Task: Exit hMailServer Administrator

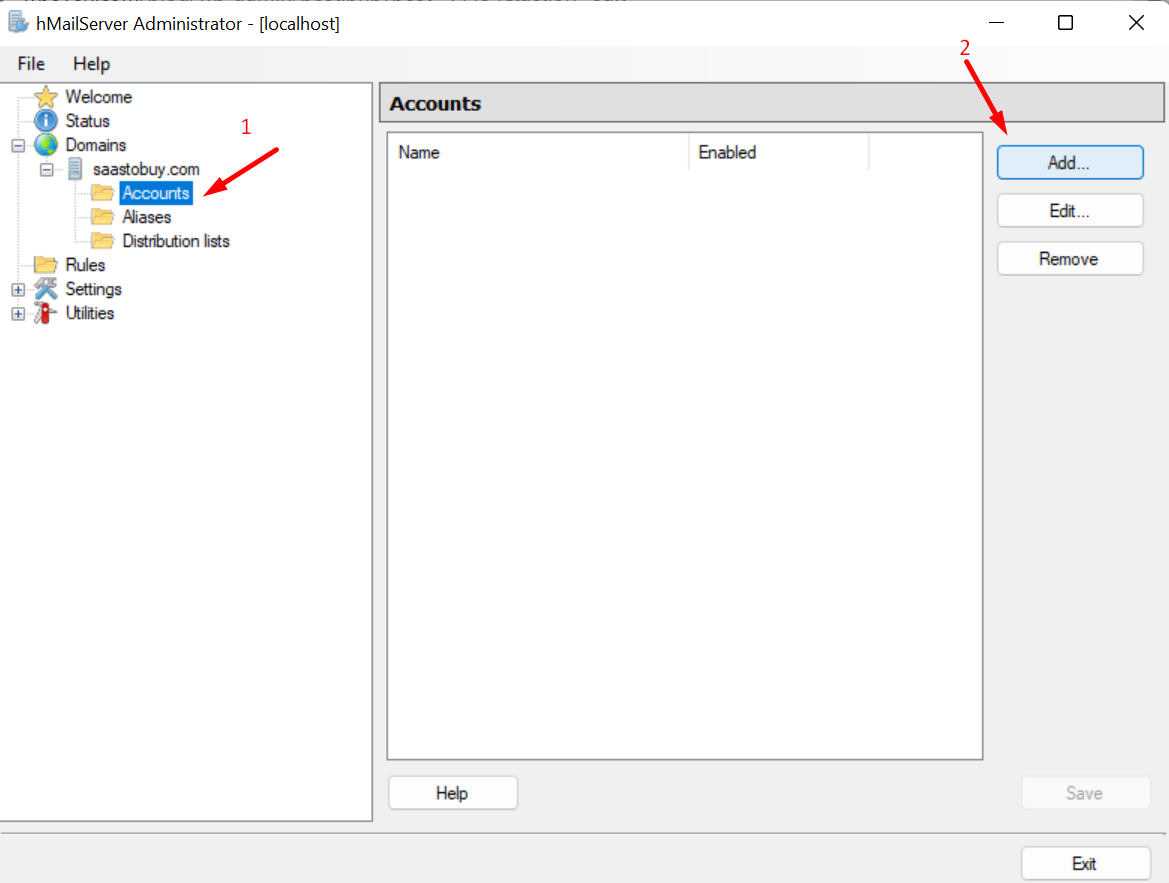Action: tap(1086, 862)
